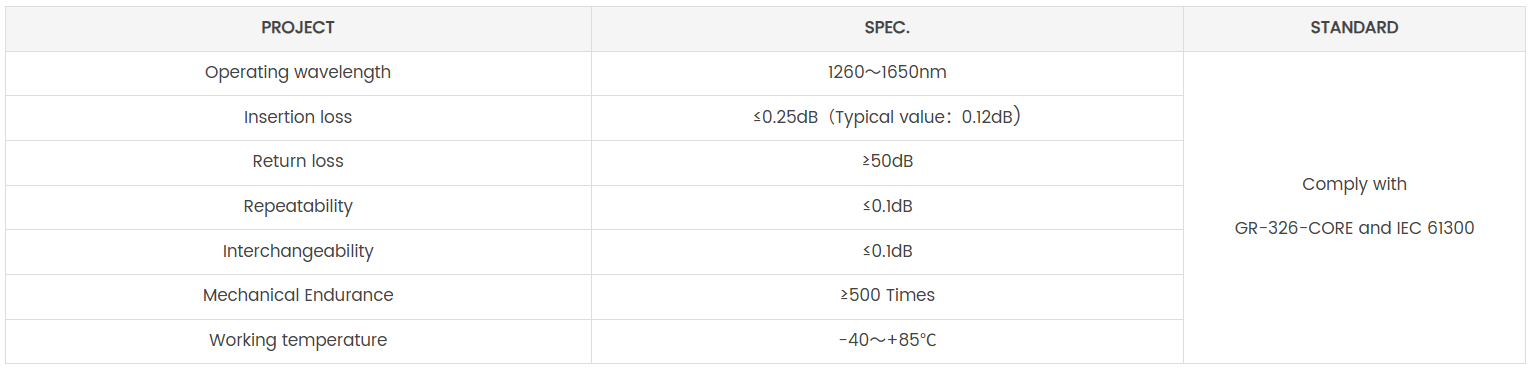Select the 1260~1650nm value cell
1532x369 pixels.
887,73
